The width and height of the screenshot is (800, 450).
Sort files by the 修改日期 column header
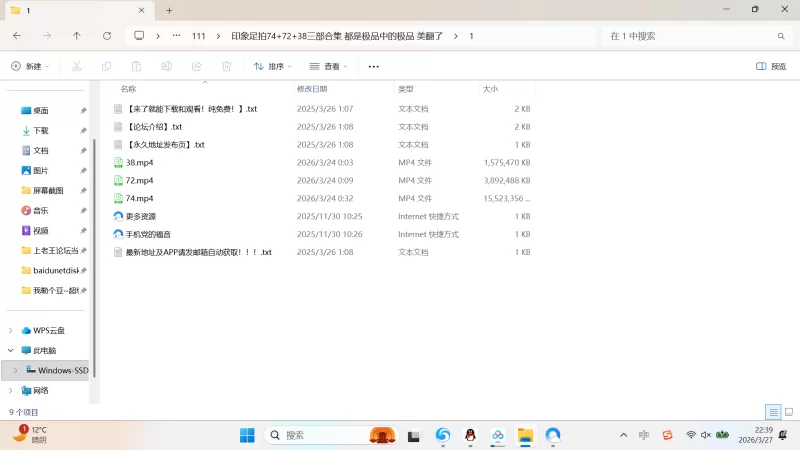coord(311,89)
